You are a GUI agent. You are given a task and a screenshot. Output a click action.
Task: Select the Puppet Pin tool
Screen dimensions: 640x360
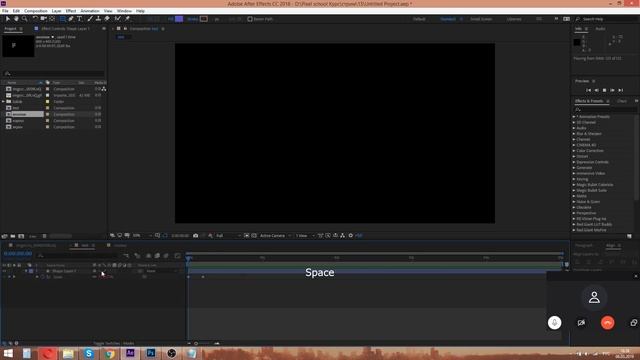[127, 19]
